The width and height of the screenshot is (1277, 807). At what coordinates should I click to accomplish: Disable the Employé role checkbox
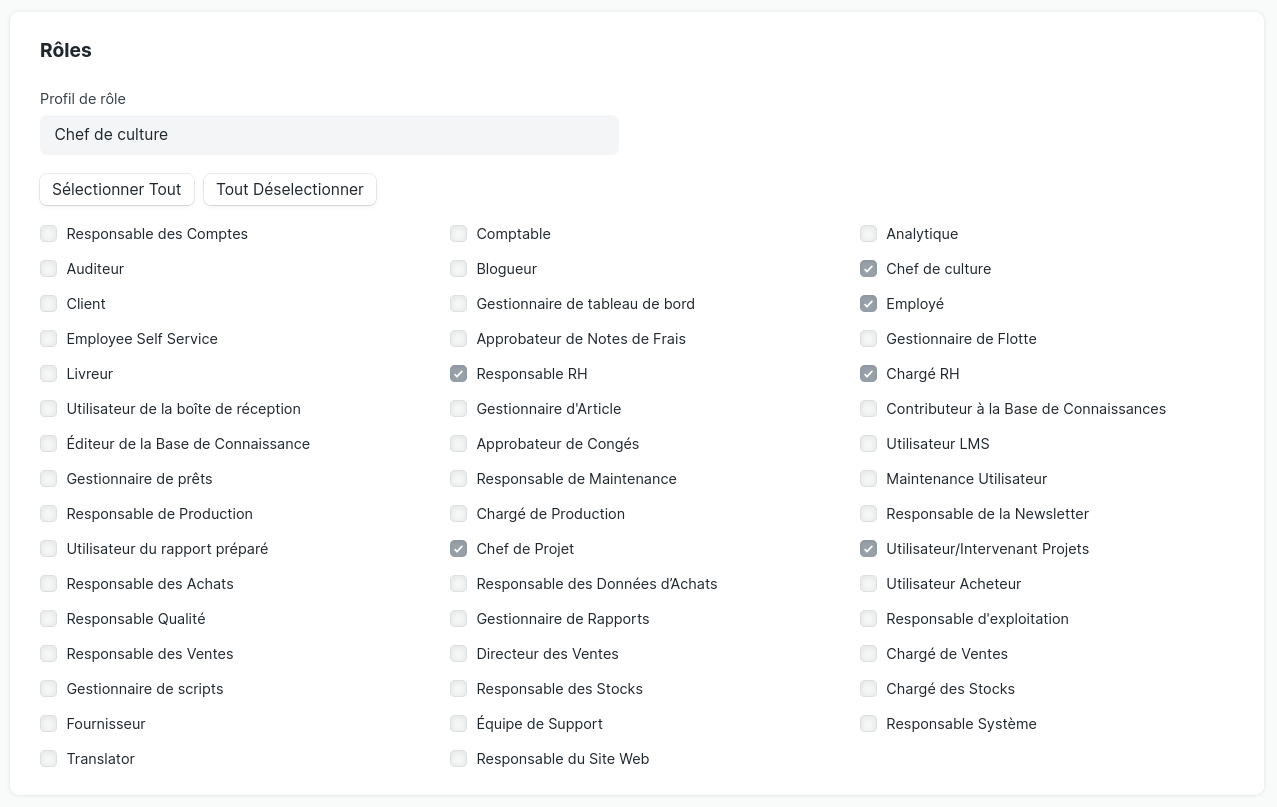(868, 304)
